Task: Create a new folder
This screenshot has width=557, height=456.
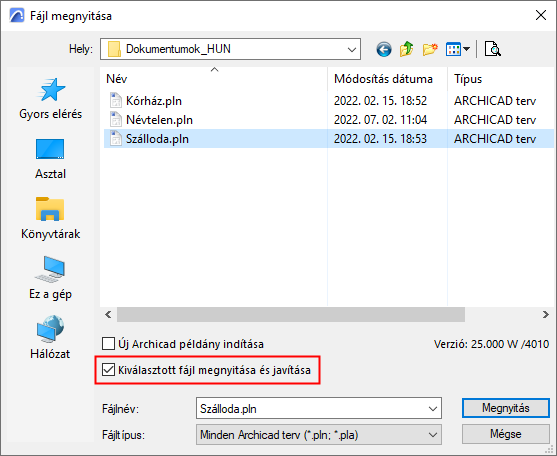Action: (x=430, y=49)
